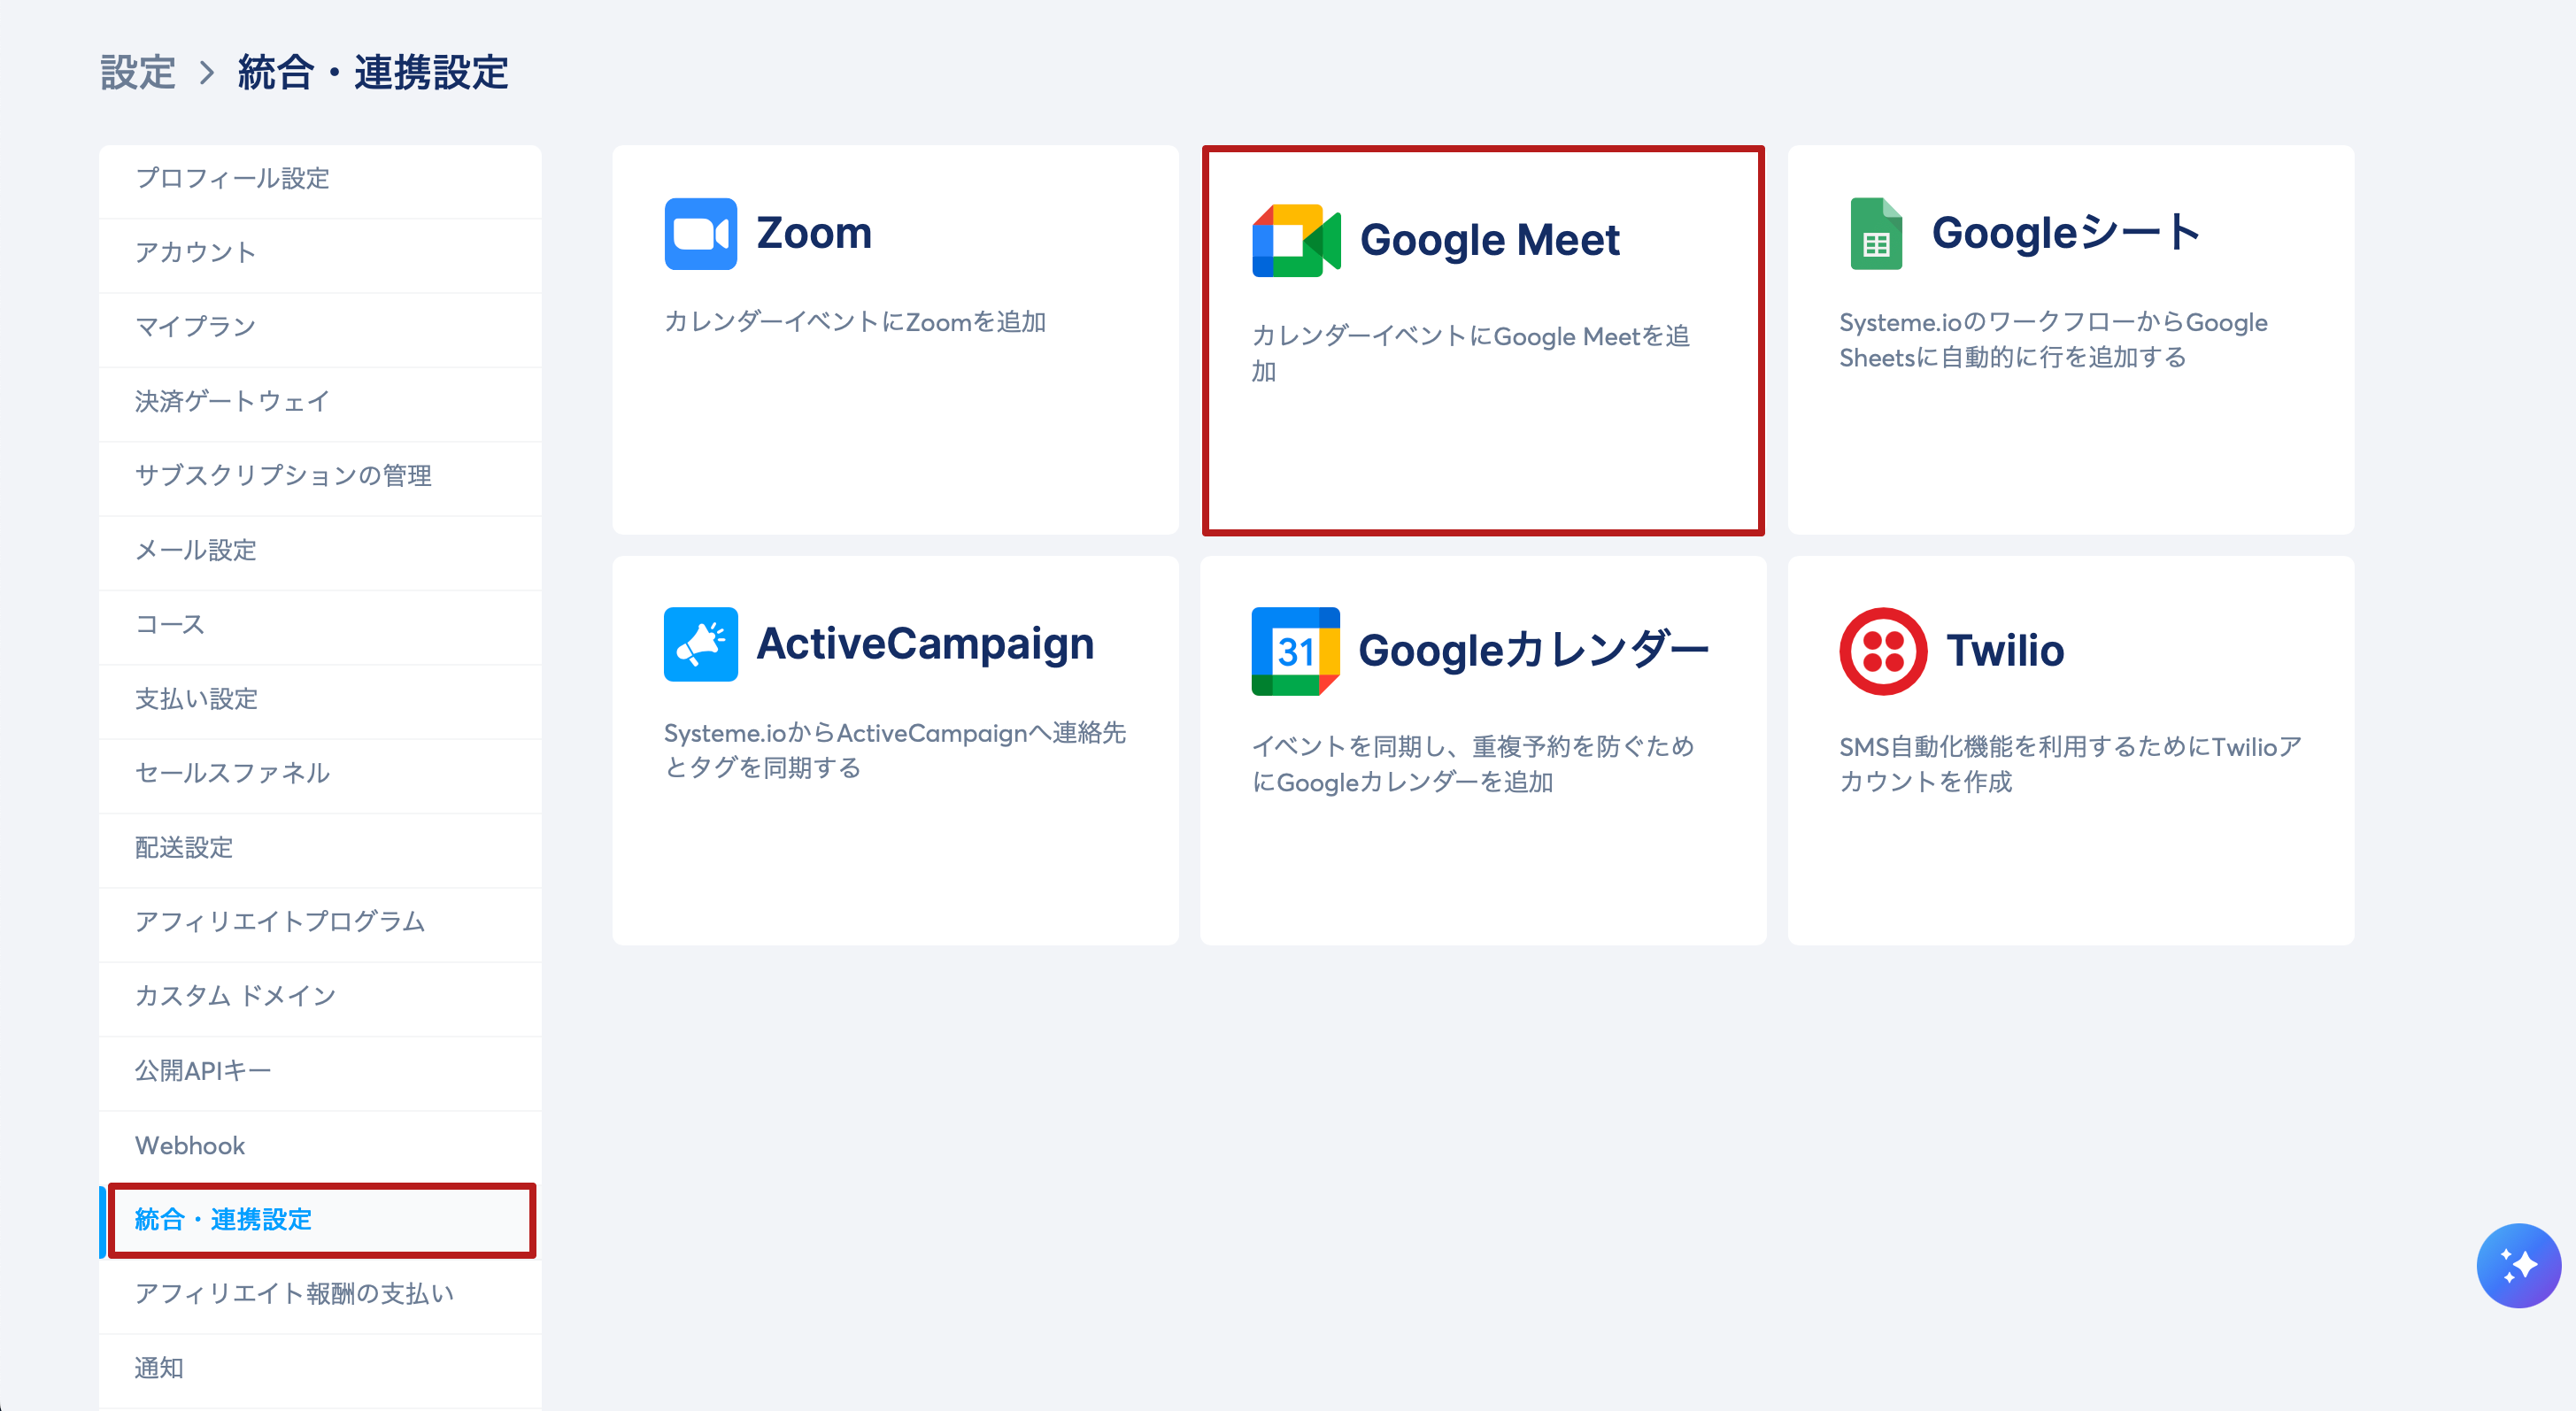Image resolution: width=2576 pixels, height=1411 pixels.
Task: Click the breadcrumb chevron arrow
Action: (207, 73)
